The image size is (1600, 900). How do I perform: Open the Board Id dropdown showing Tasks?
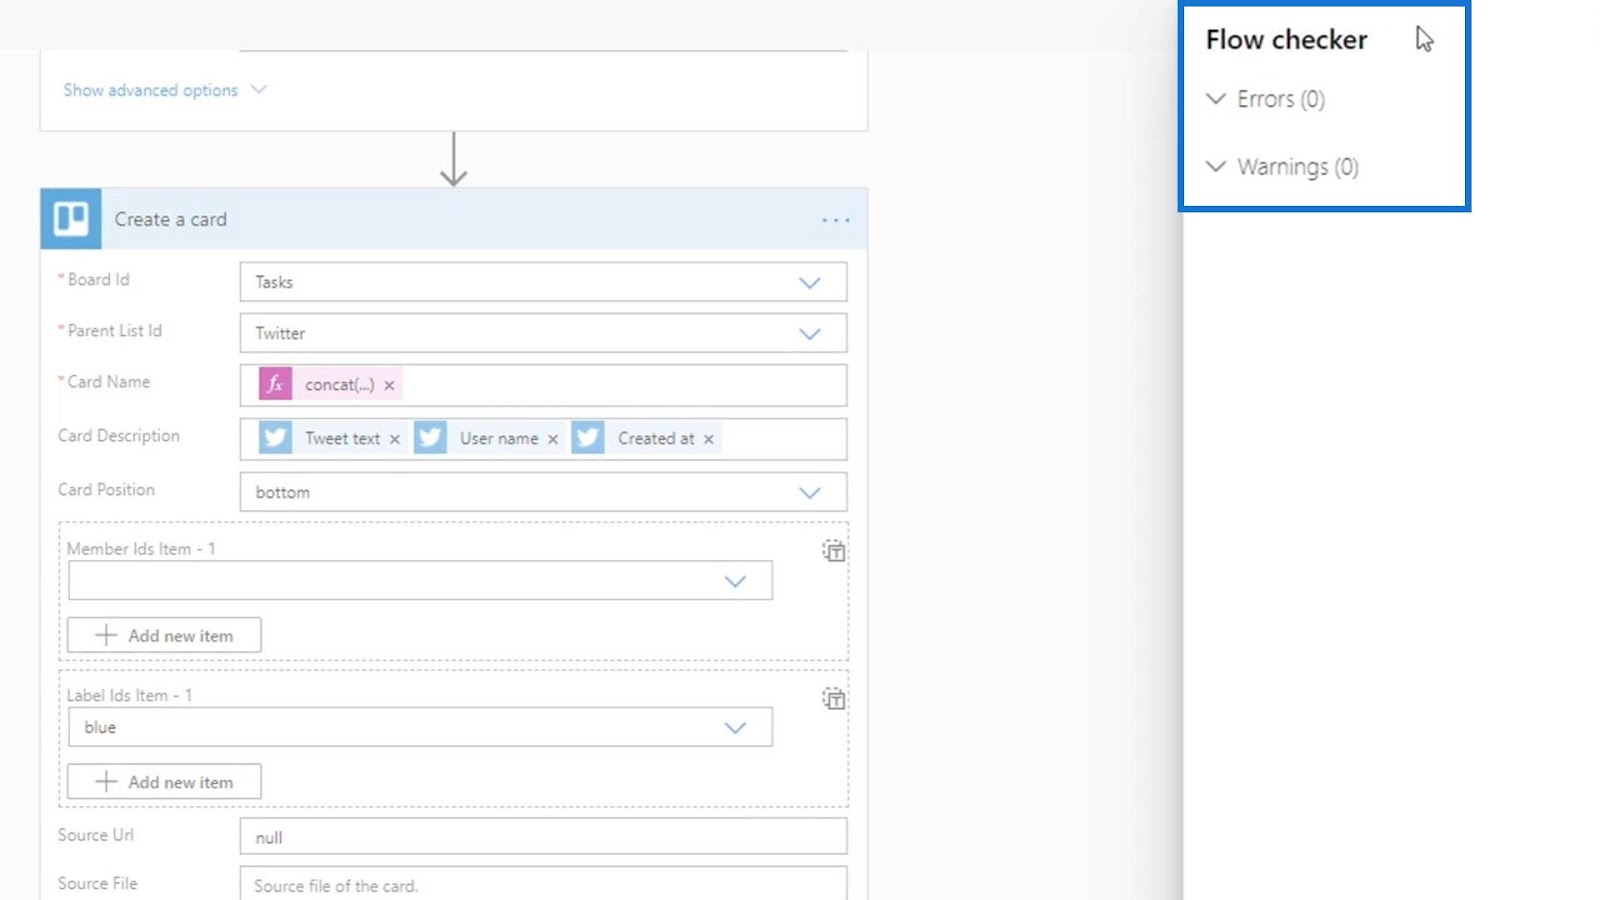coord(543,282)
